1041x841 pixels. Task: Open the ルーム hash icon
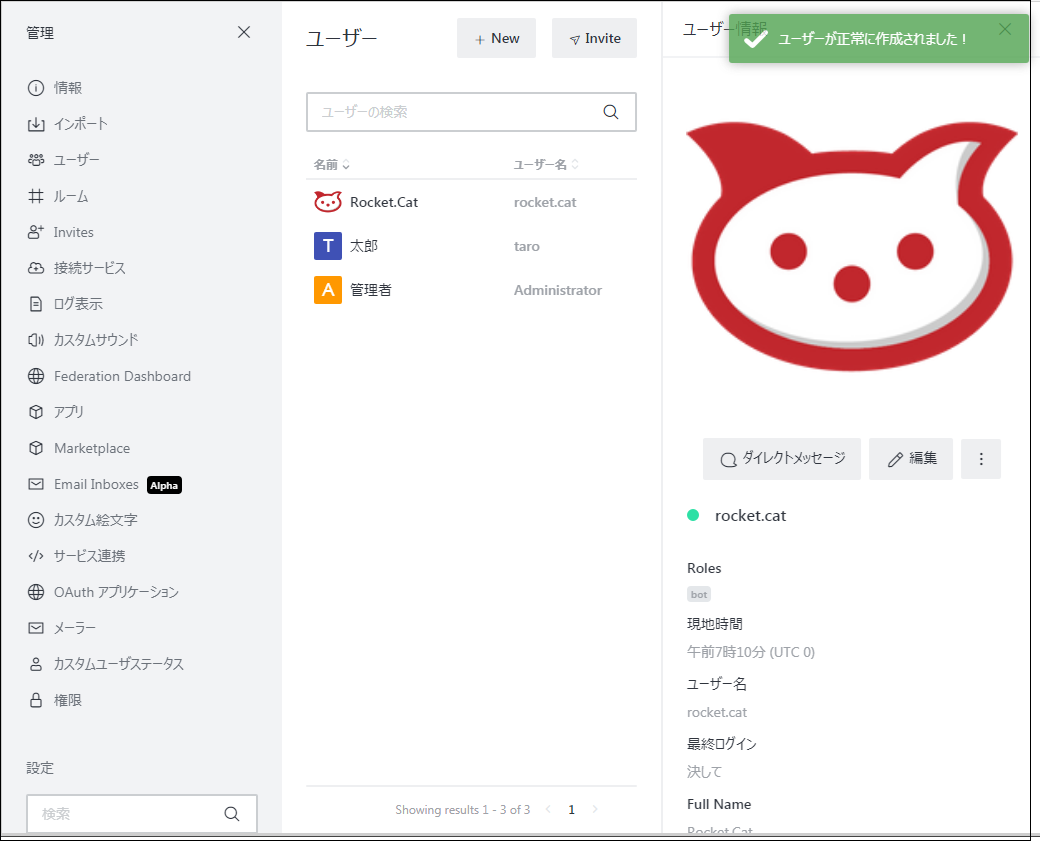pos(36,196)
